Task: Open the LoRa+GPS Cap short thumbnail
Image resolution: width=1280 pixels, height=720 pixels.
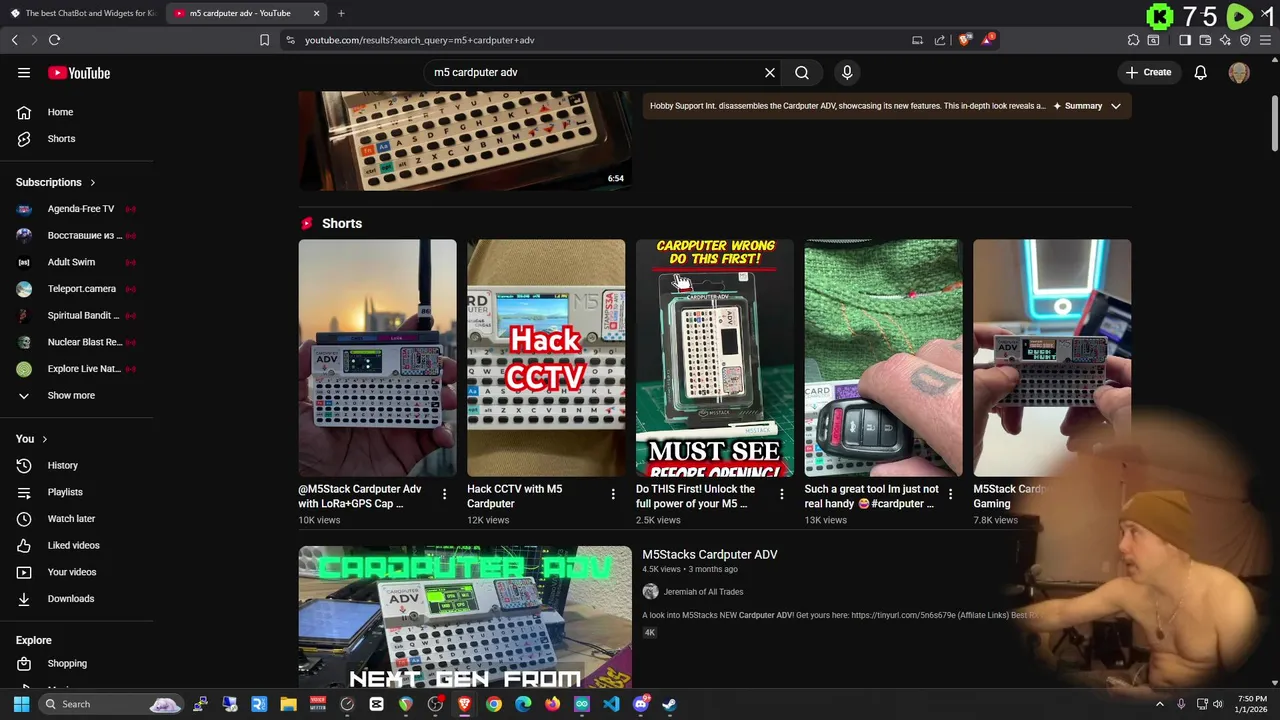Action: [x=377, y=358]
